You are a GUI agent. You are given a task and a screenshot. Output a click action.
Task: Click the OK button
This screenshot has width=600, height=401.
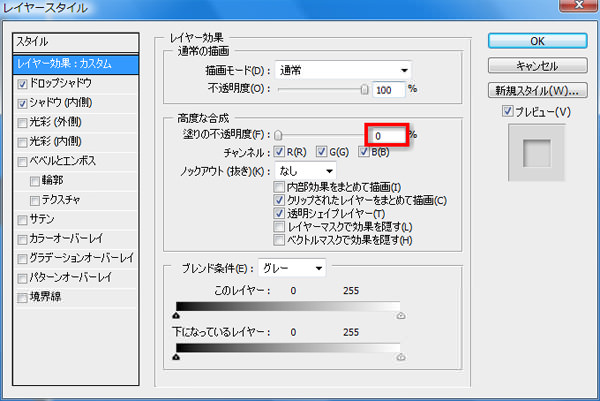coord(537,42)
